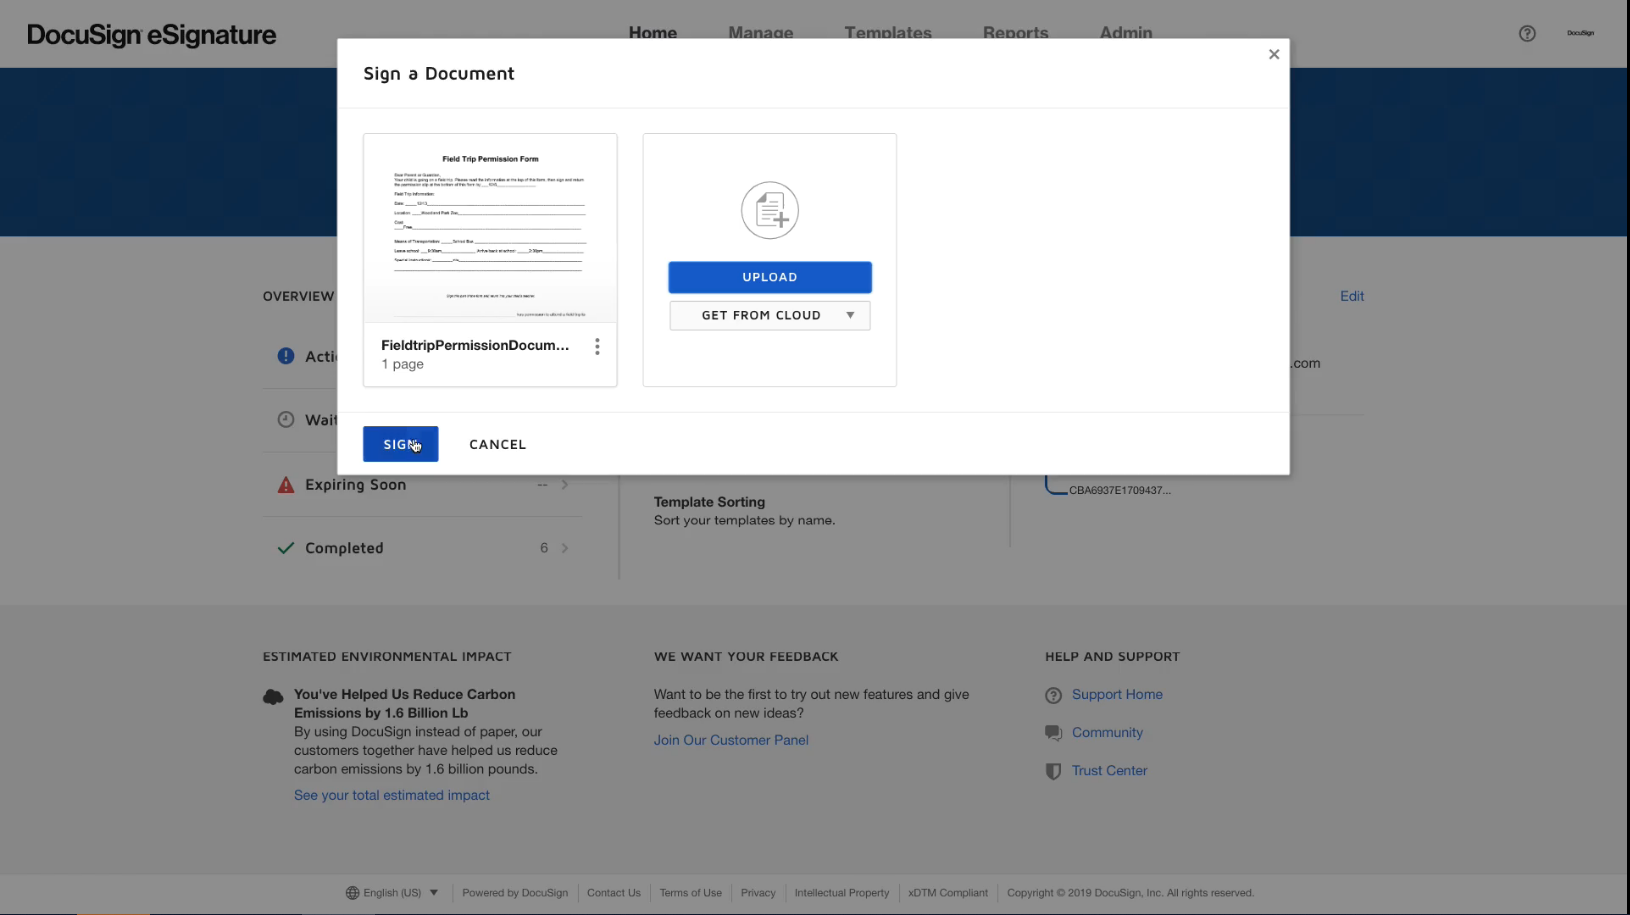Viewport: 1630px width, 915px height.
Task: Select the Field Trip Permission Form thumbnail
Action: pos(490,228)
